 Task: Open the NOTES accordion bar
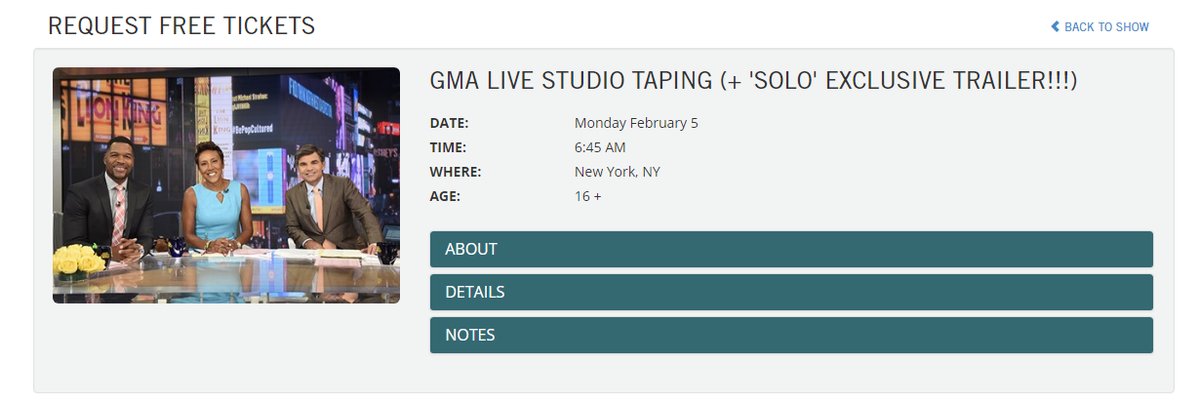pyautogui.click(x=791, y=335)
